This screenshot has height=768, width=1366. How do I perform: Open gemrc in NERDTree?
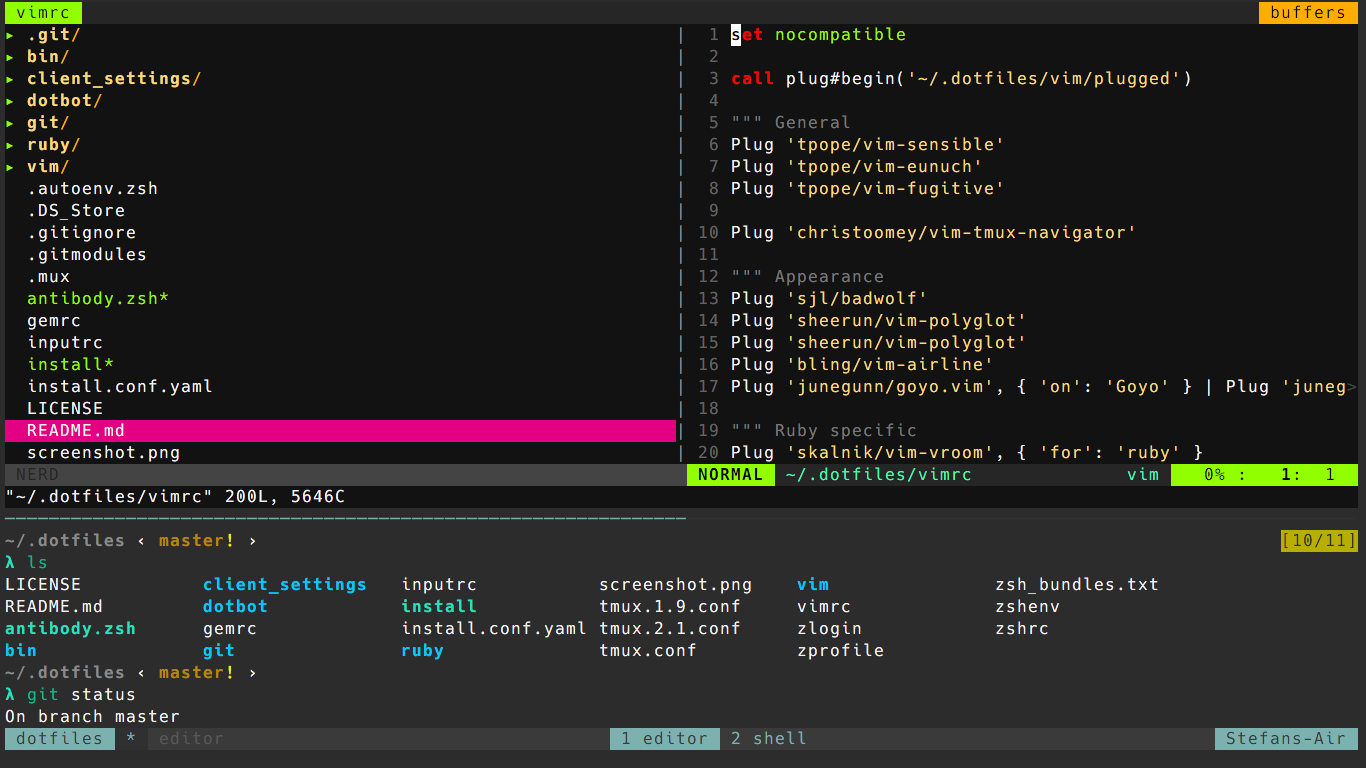point(54,321)
